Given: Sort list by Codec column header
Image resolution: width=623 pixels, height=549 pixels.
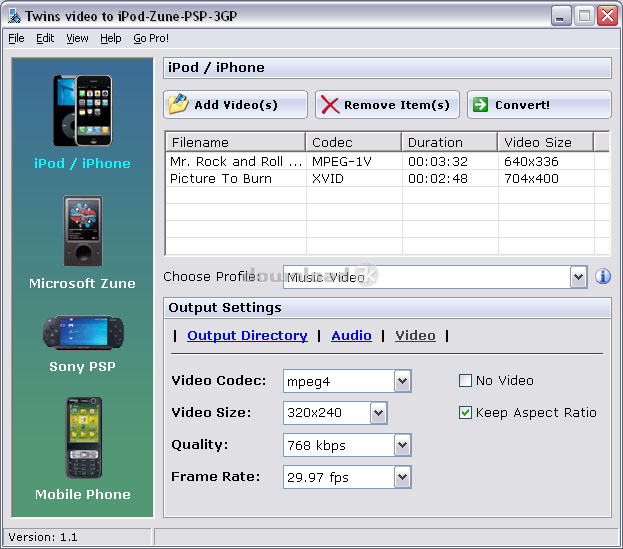Looking at the screenshot, I should (354, 142).
